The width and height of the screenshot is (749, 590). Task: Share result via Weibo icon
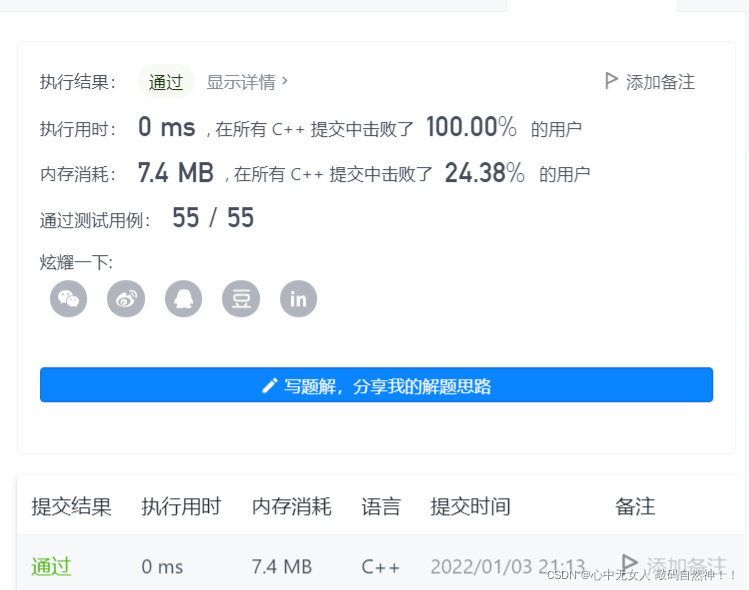pos(126,299)
